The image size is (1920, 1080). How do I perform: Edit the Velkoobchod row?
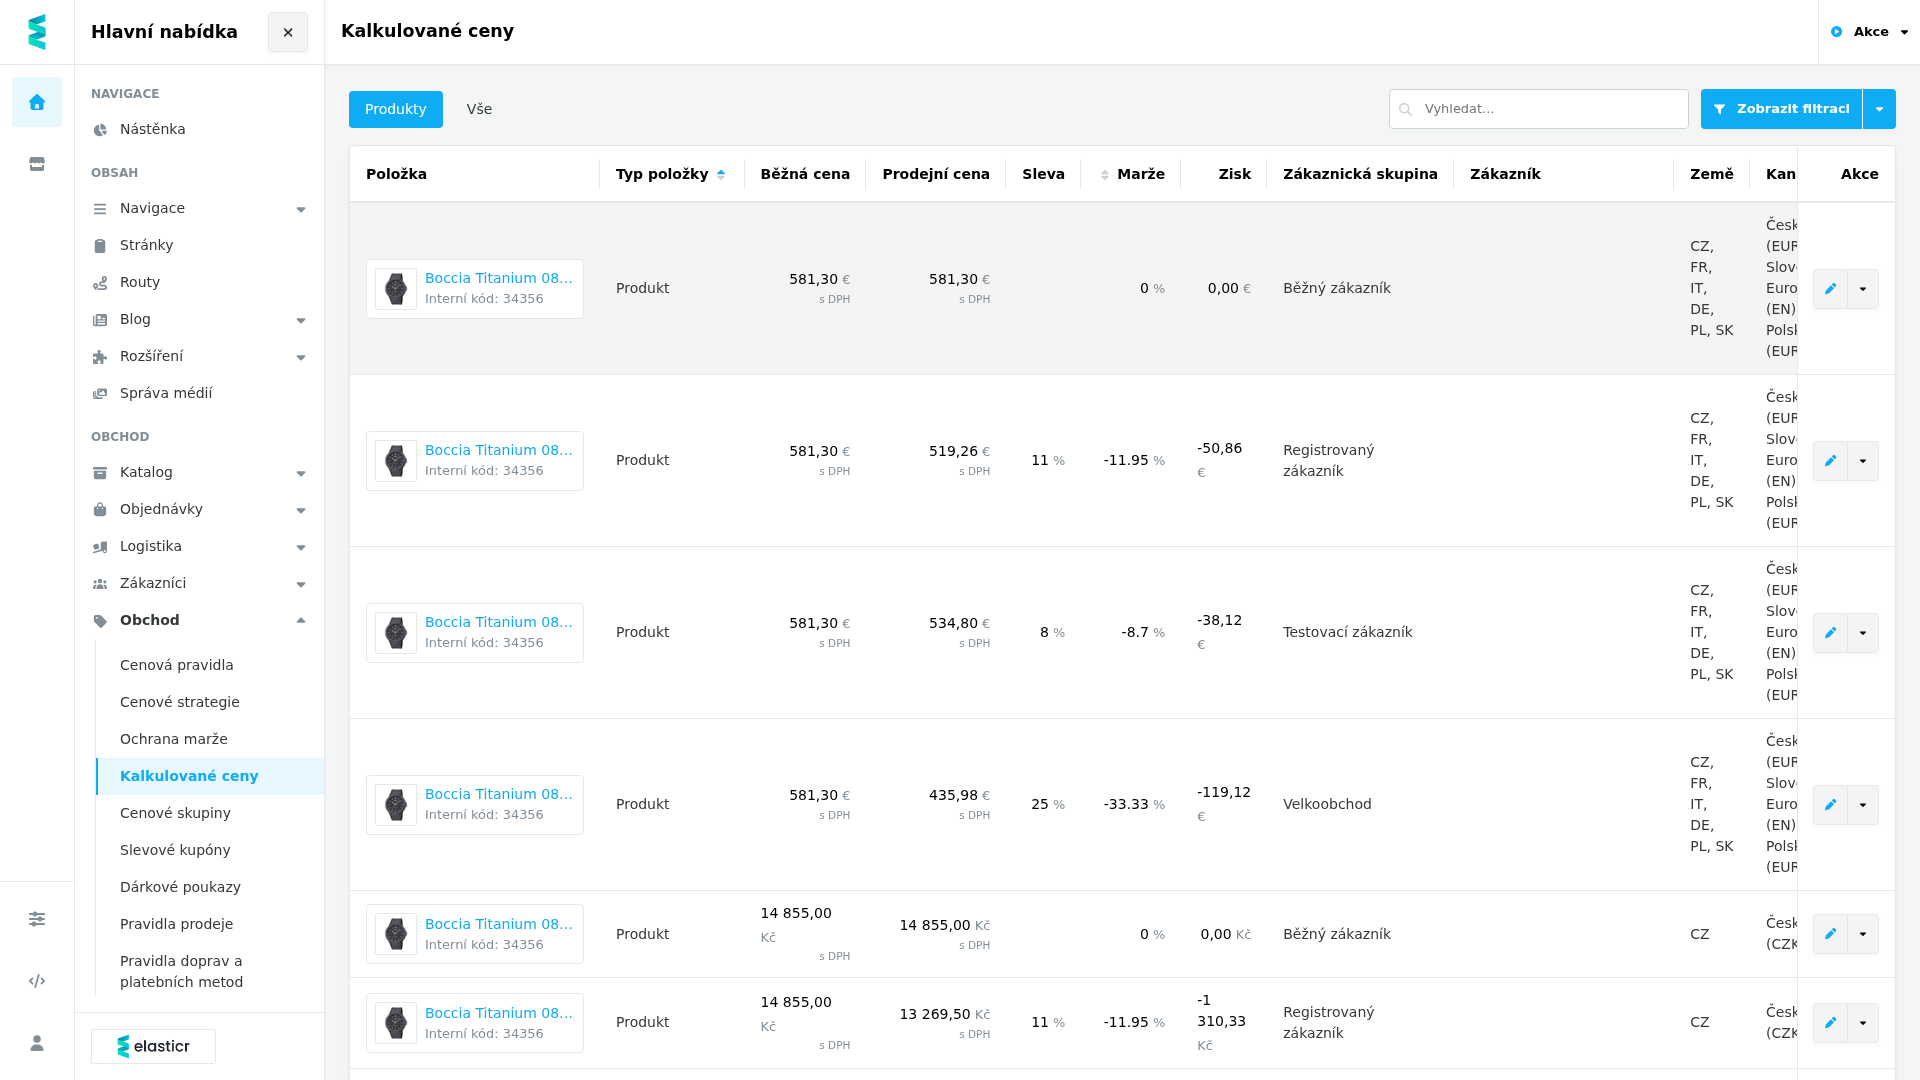(x=1830, y=805)
